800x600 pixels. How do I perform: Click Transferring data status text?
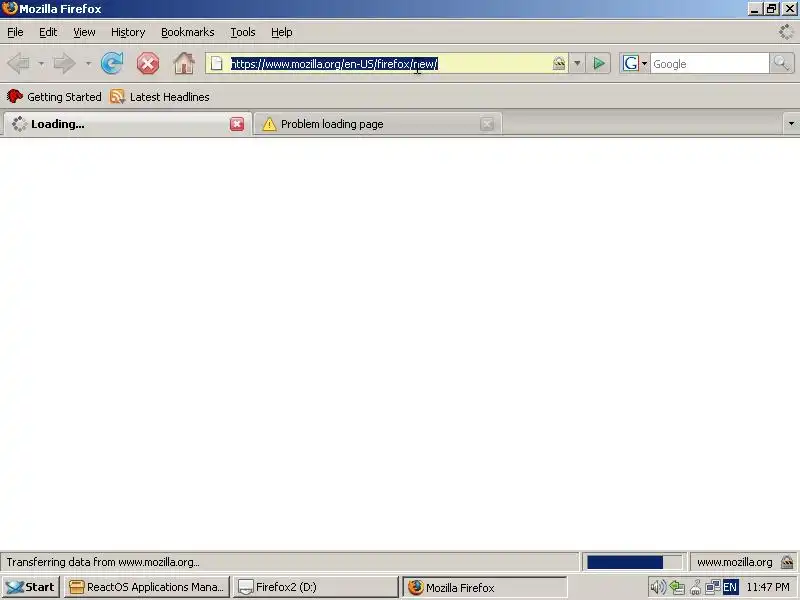(103, 562)
